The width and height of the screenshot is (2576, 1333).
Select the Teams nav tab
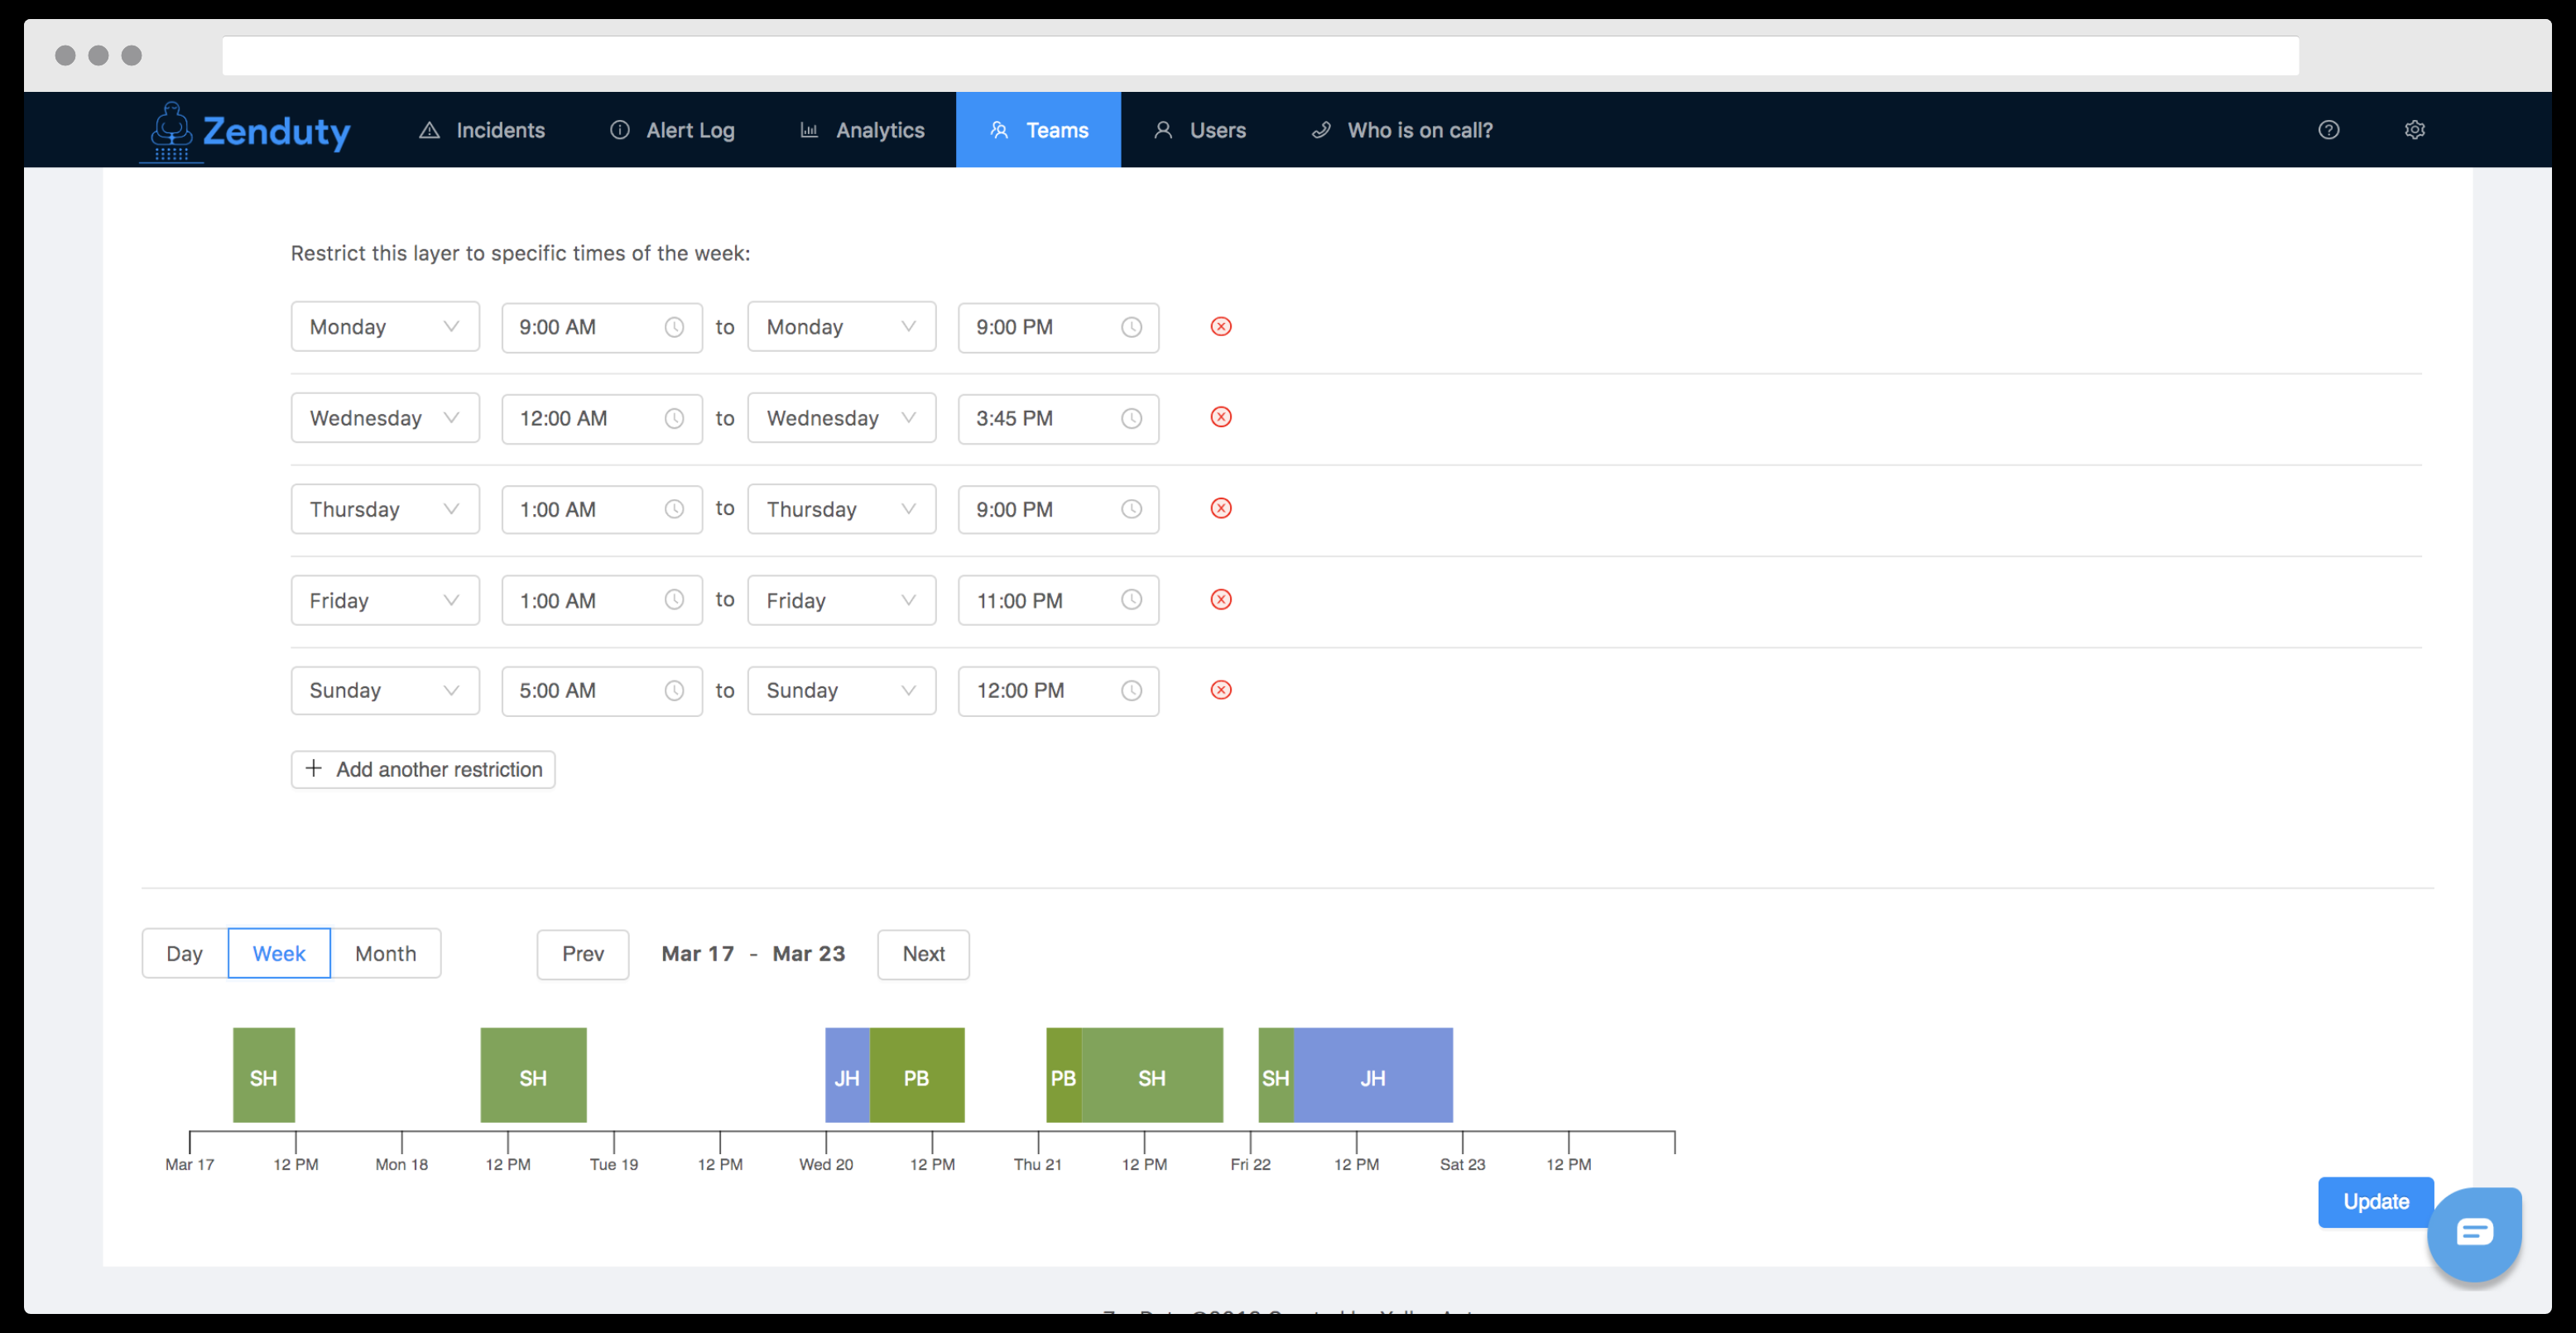[x=1038, y=130]
